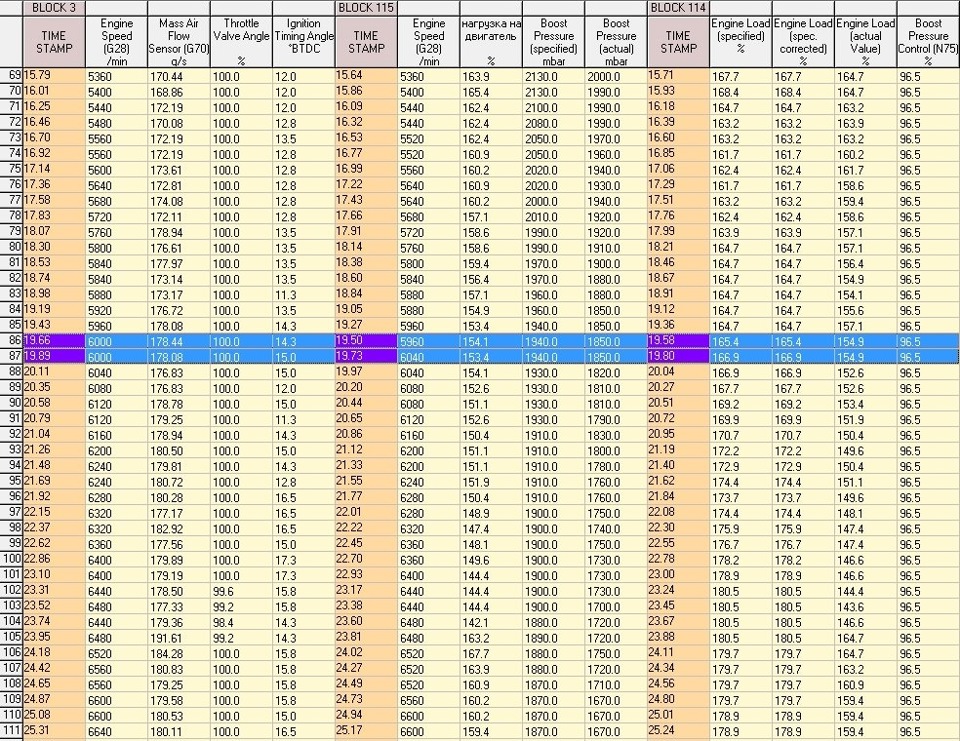Click time stamp 24.18 in row 106
960x741 pixels.
coord(54,653)
